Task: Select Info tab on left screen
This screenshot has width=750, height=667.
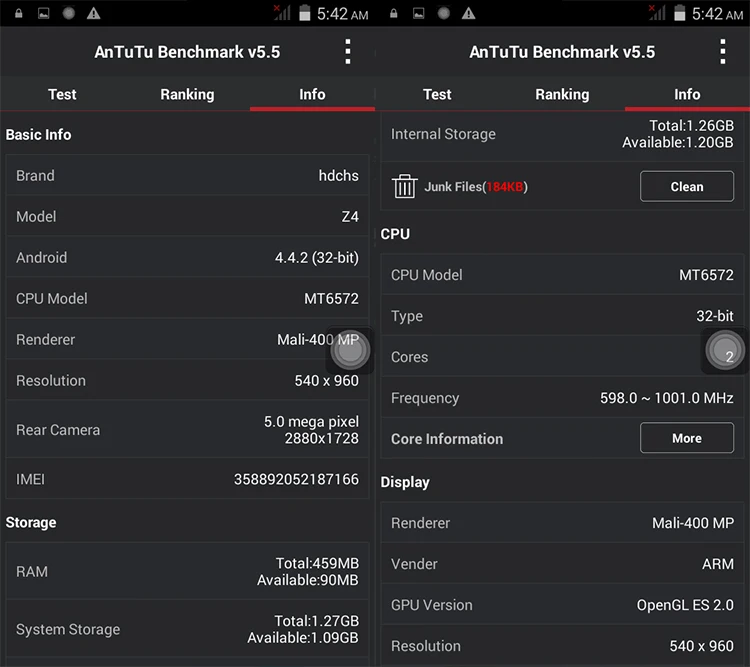Action: point(312,94)
